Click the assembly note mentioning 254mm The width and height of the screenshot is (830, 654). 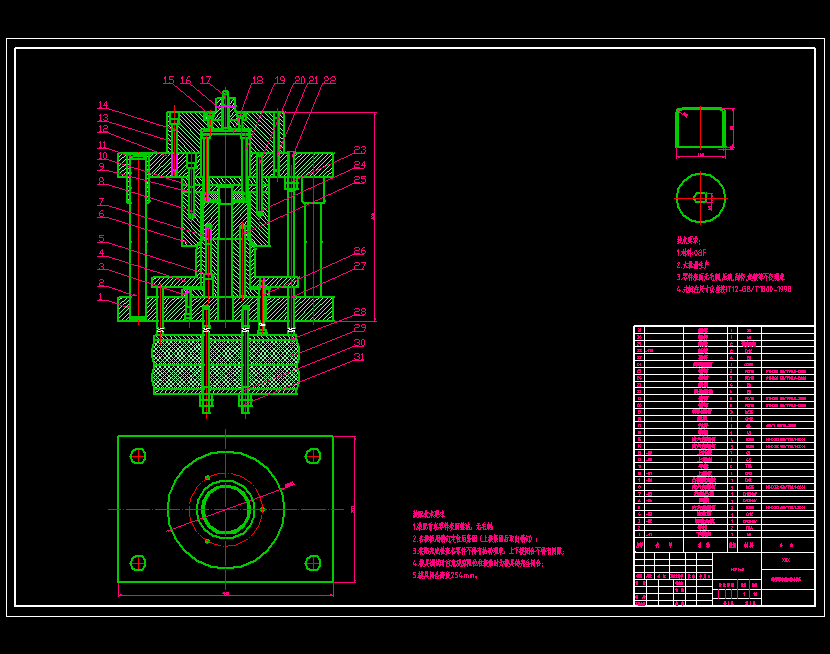446,575
